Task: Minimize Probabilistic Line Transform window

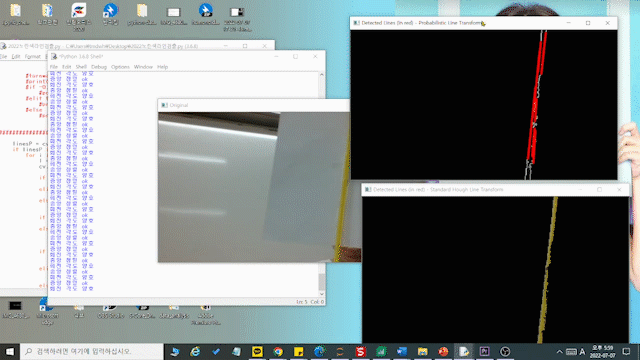Action: point(569,23)
